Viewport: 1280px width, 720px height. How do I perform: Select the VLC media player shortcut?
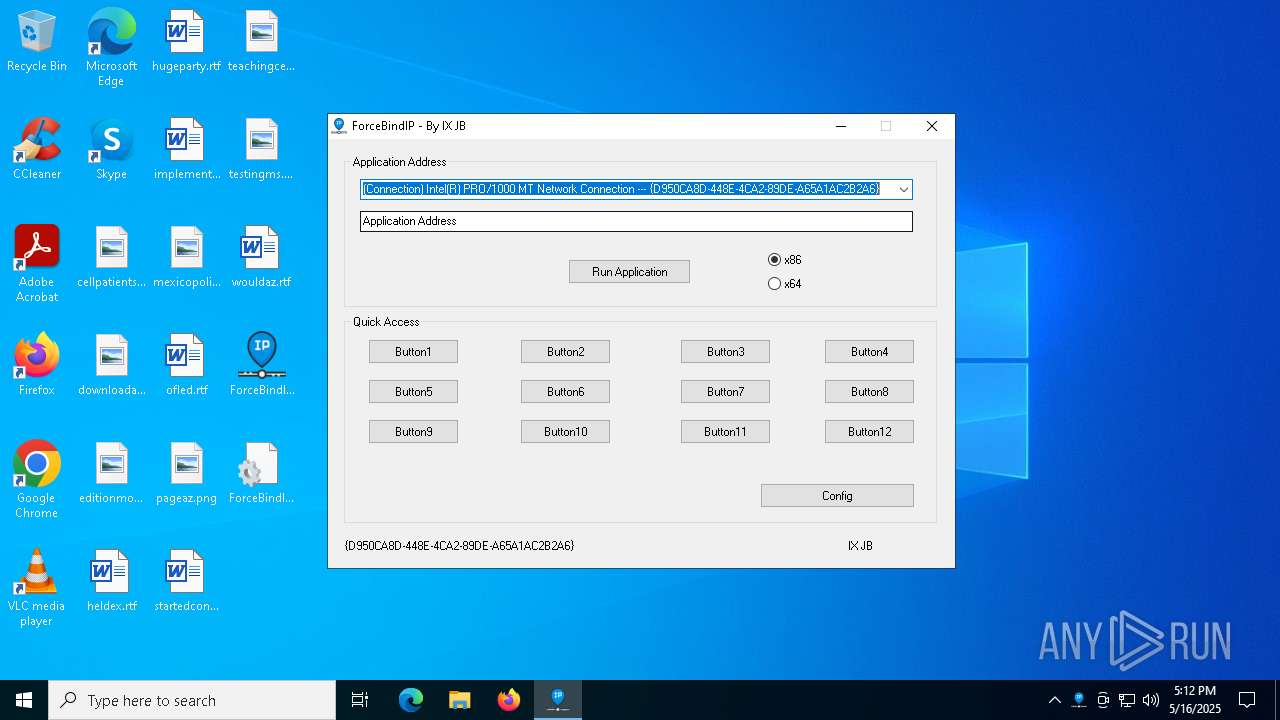37,588
